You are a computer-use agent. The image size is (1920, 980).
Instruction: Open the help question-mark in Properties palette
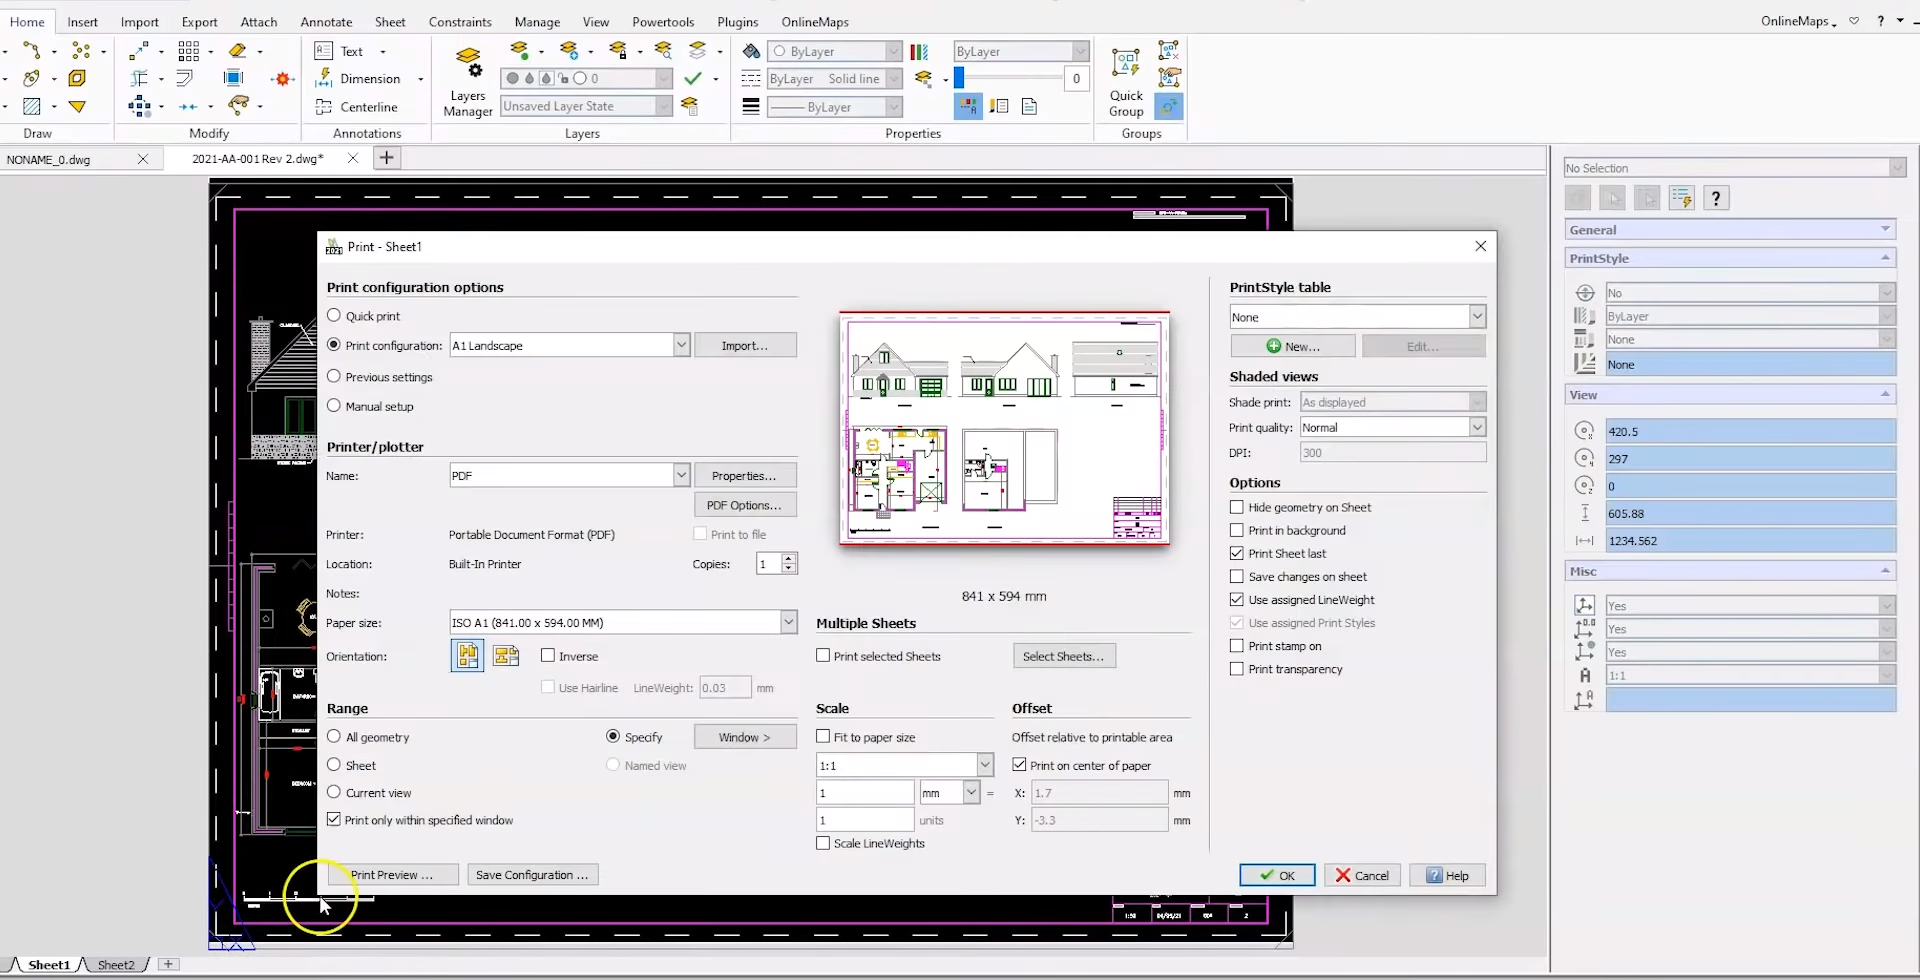click(x=1716, y=197)
